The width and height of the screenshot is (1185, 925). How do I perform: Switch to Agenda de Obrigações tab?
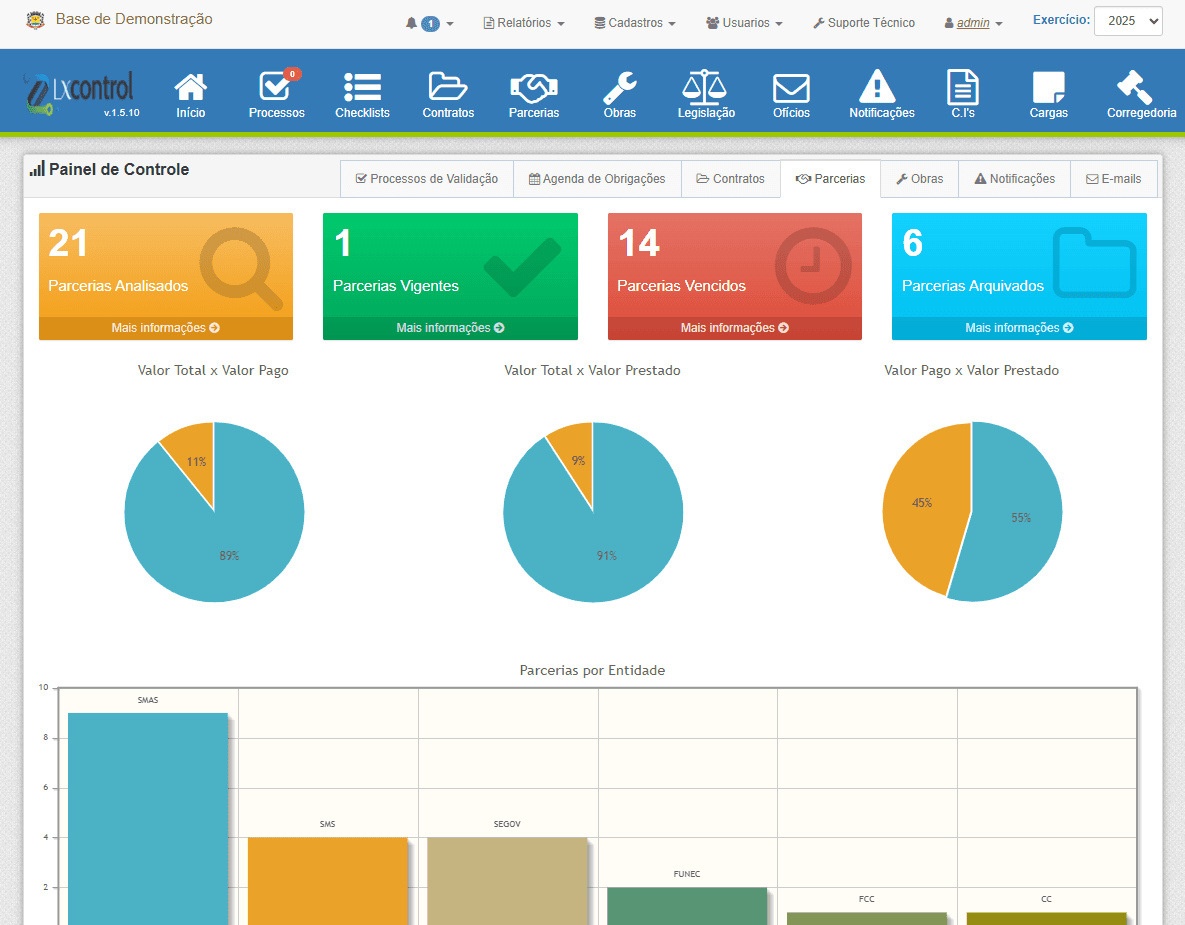(x=597, y=179)
